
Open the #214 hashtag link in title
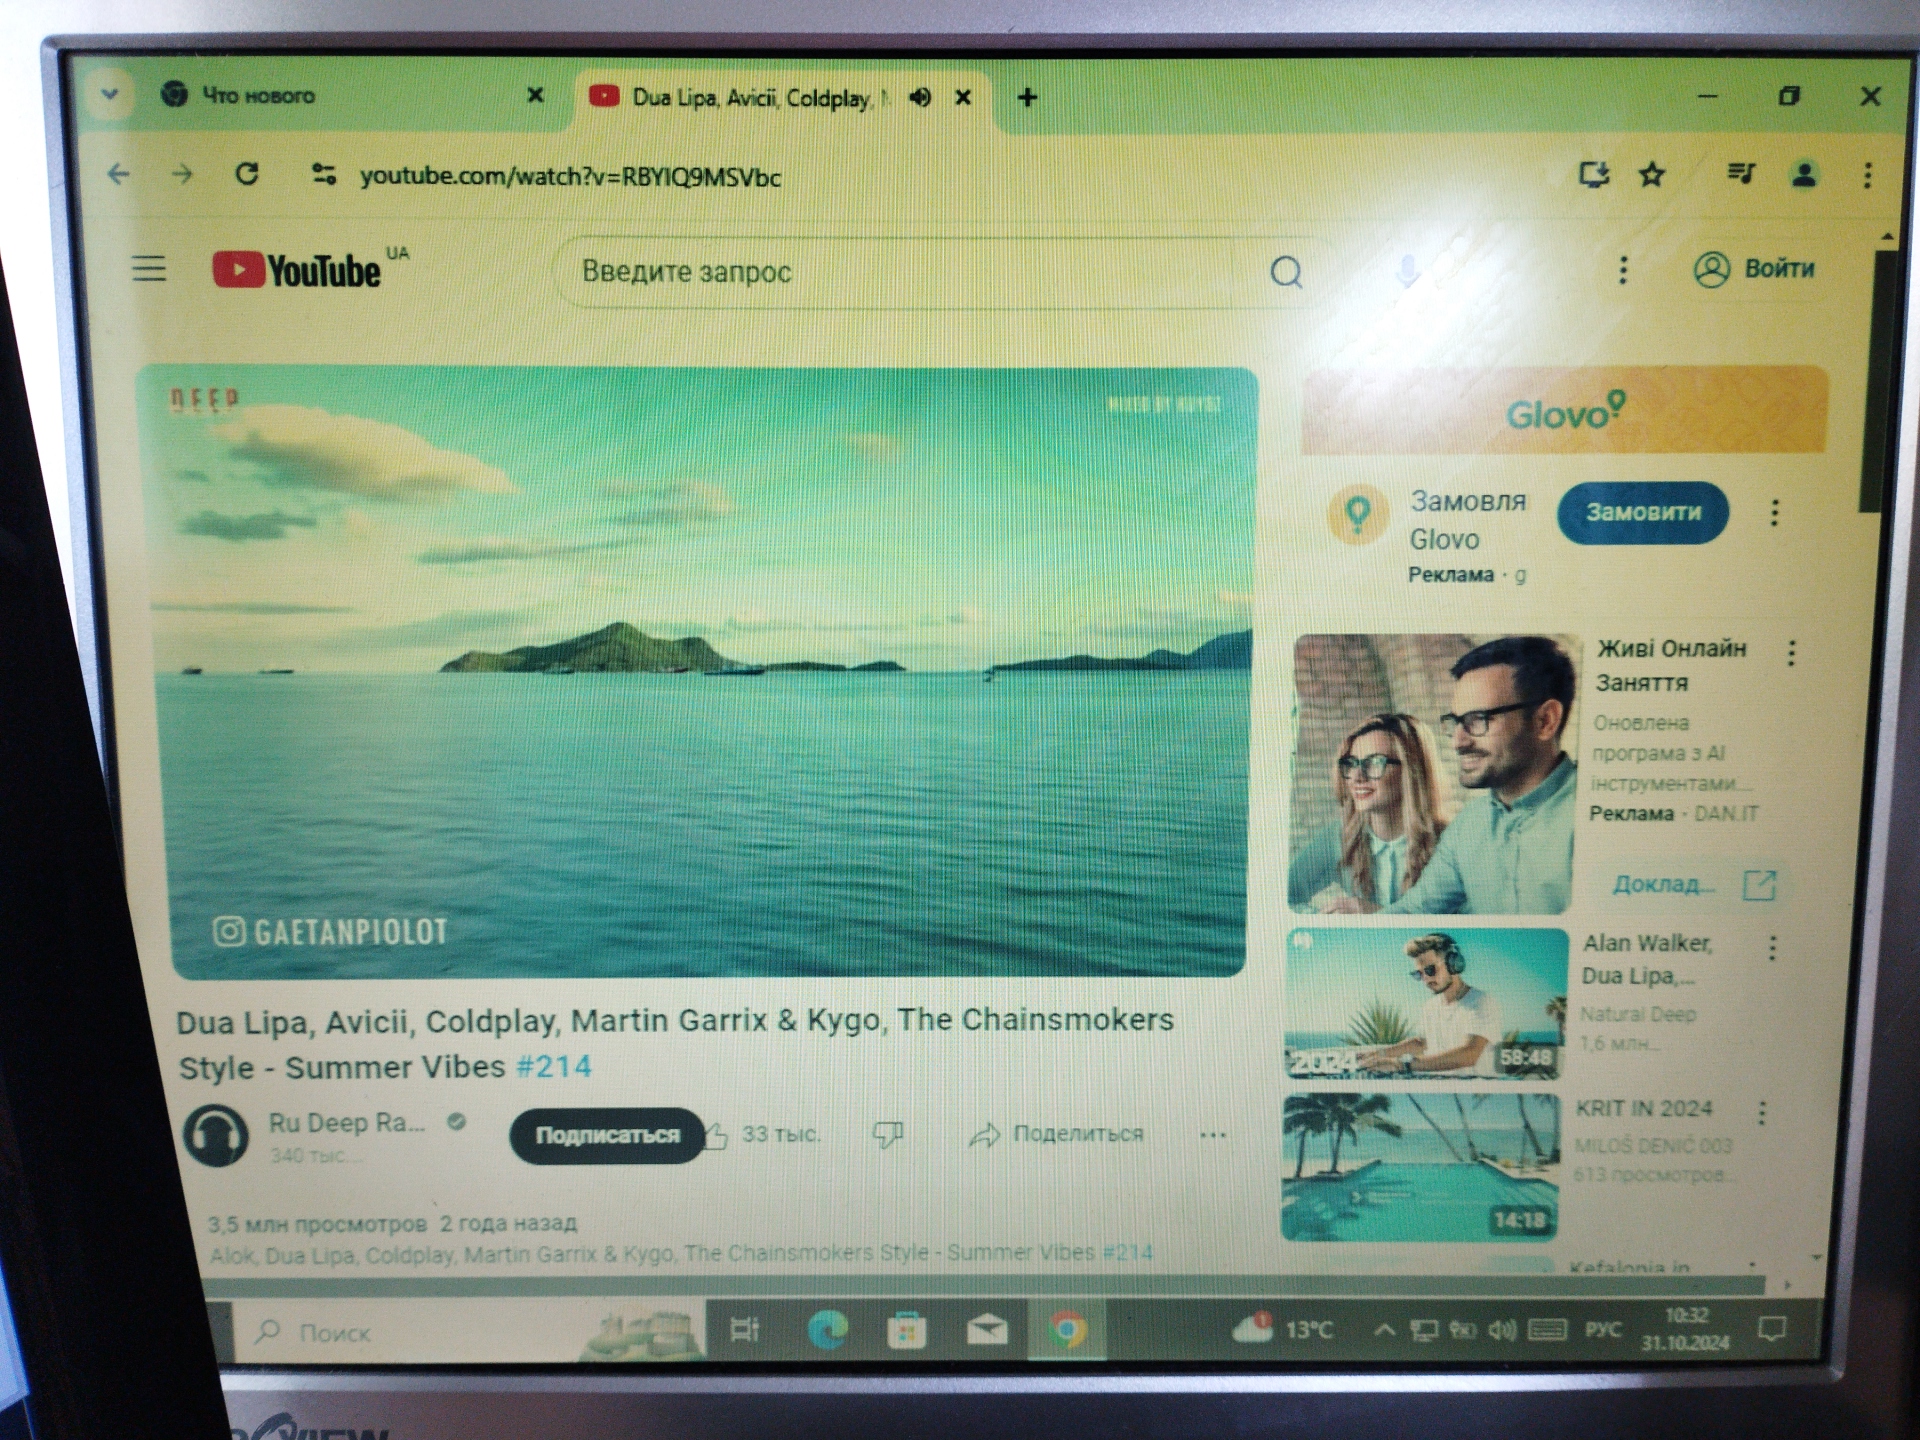(553, 1066)
